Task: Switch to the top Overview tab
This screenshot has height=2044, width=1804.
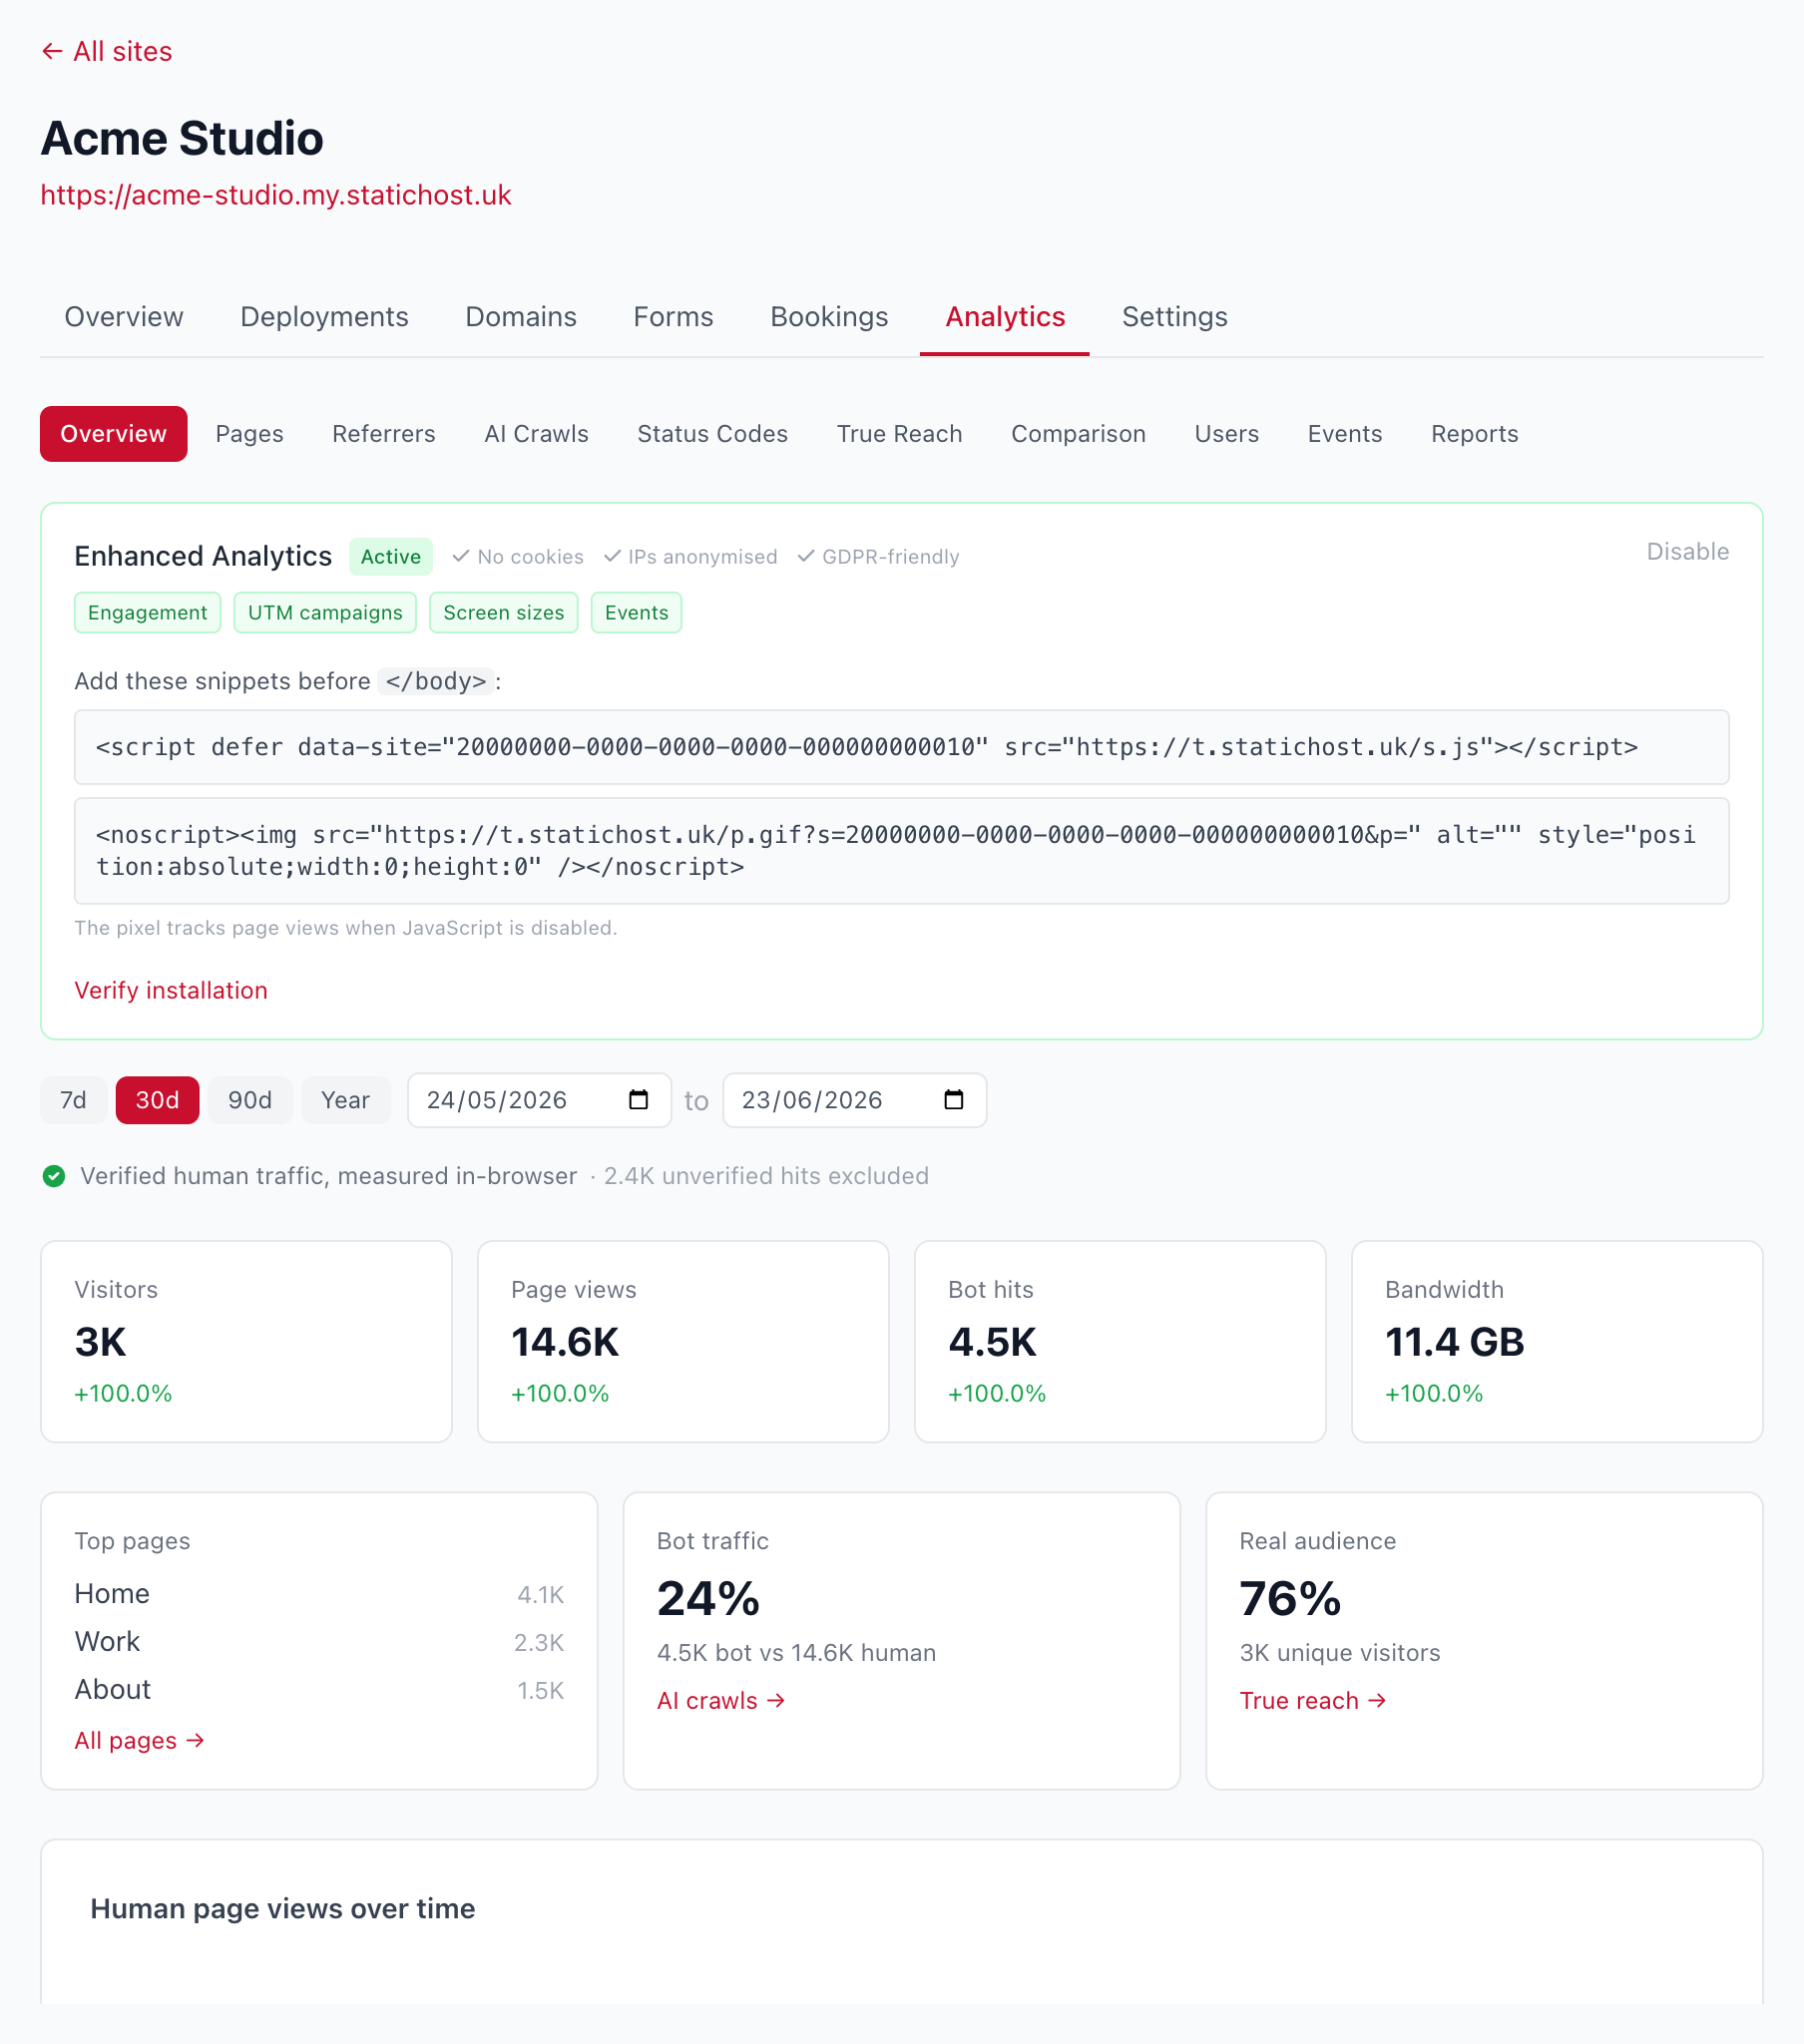Action: 124,317
